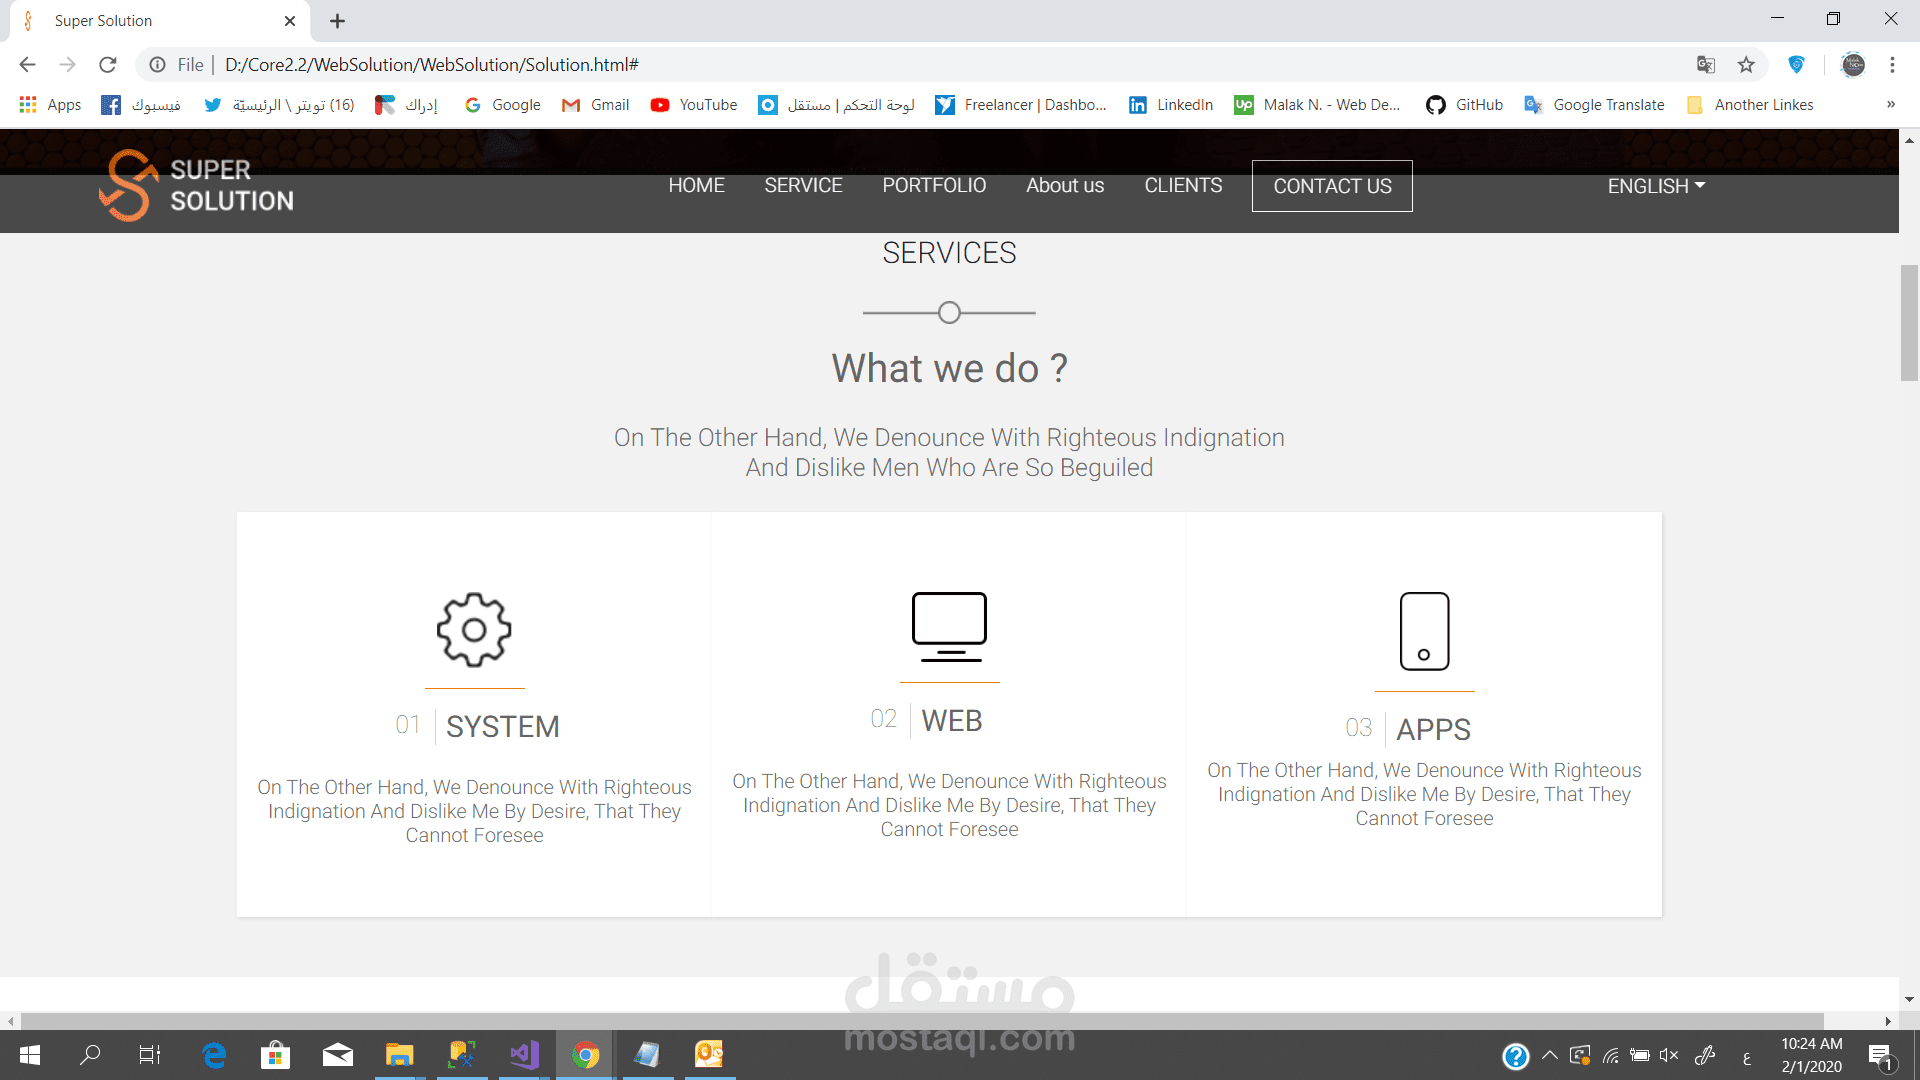Click the SYSTEM gear service icon
Screen dimensions: 1920x1080
474,630
